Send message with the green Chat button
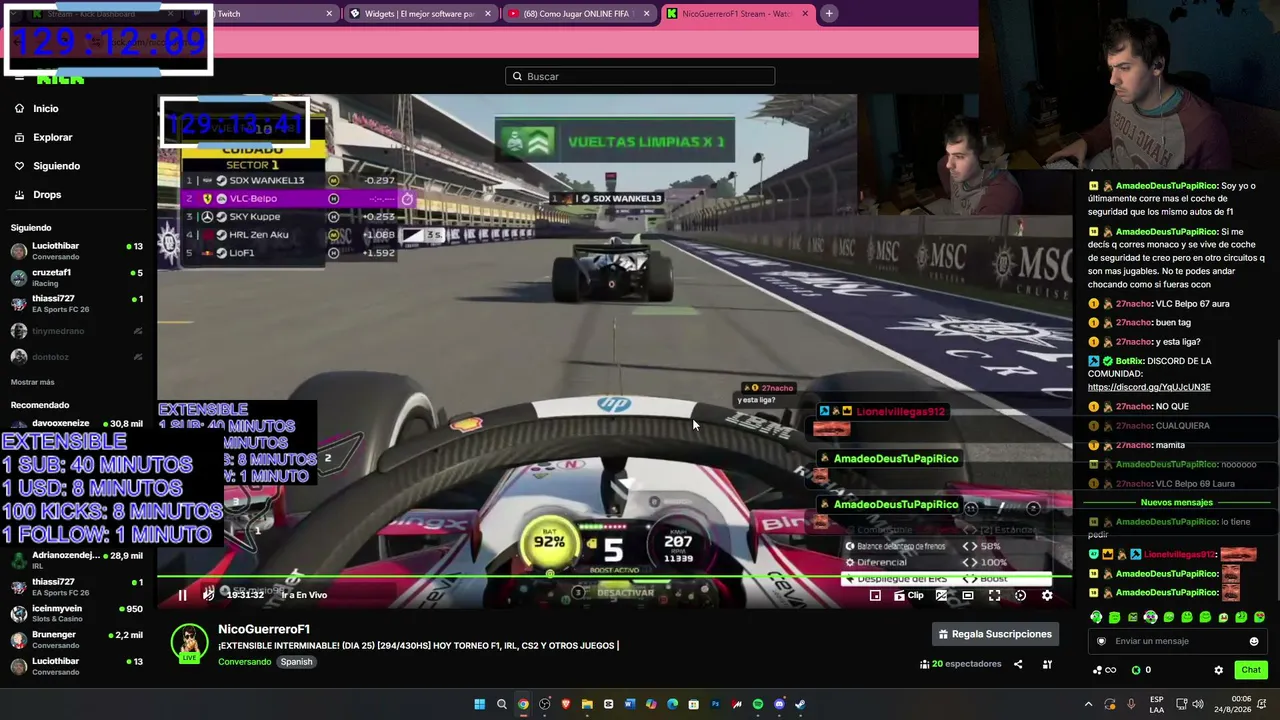This screenshot has height=720, width=1280. coord(1251,670)
